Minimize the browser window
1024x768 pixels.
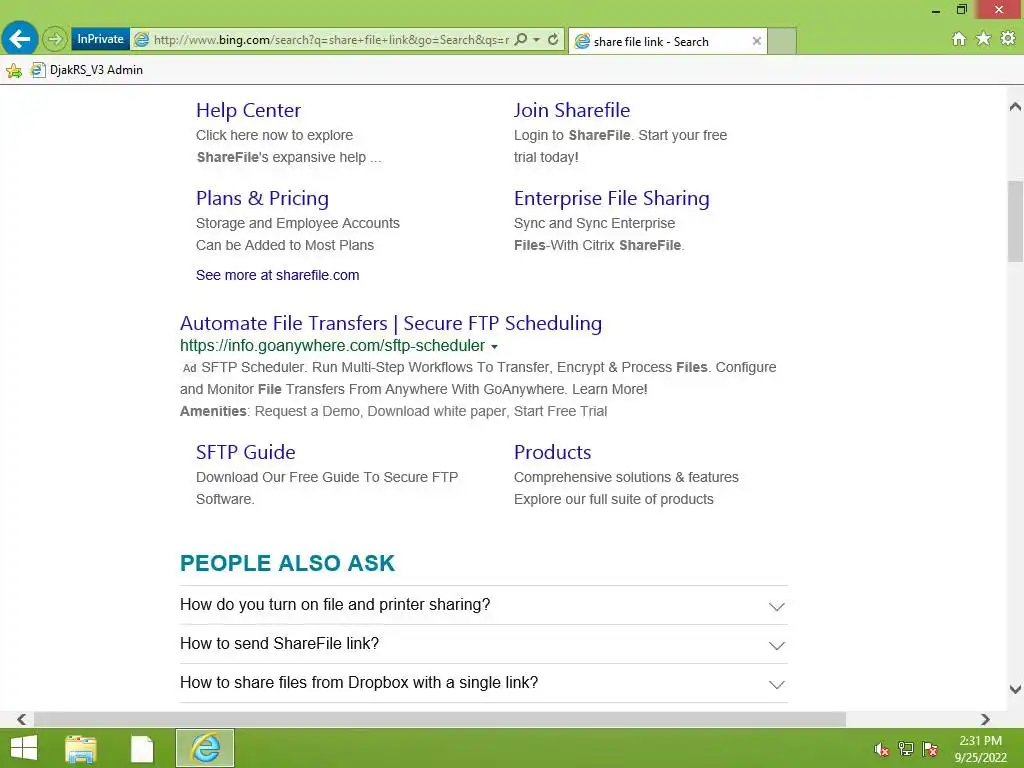[936, 10]
